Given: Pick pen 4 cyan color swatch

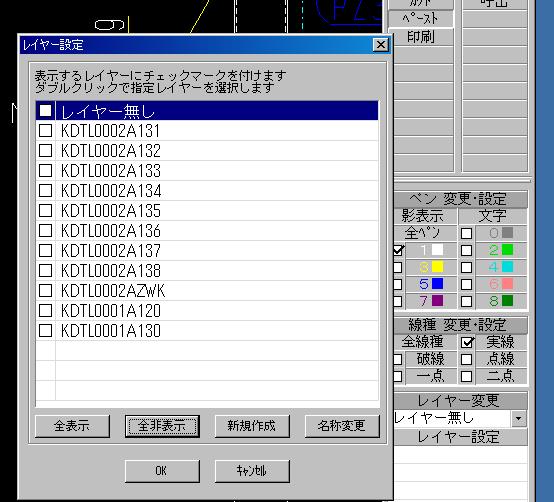Looking at the screenshot, I should (507, 267).
